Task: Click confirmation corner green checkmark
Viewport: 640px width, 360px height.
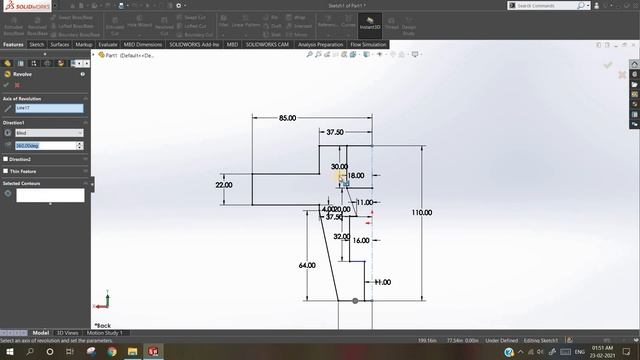Action: click(x=608, y=65)
